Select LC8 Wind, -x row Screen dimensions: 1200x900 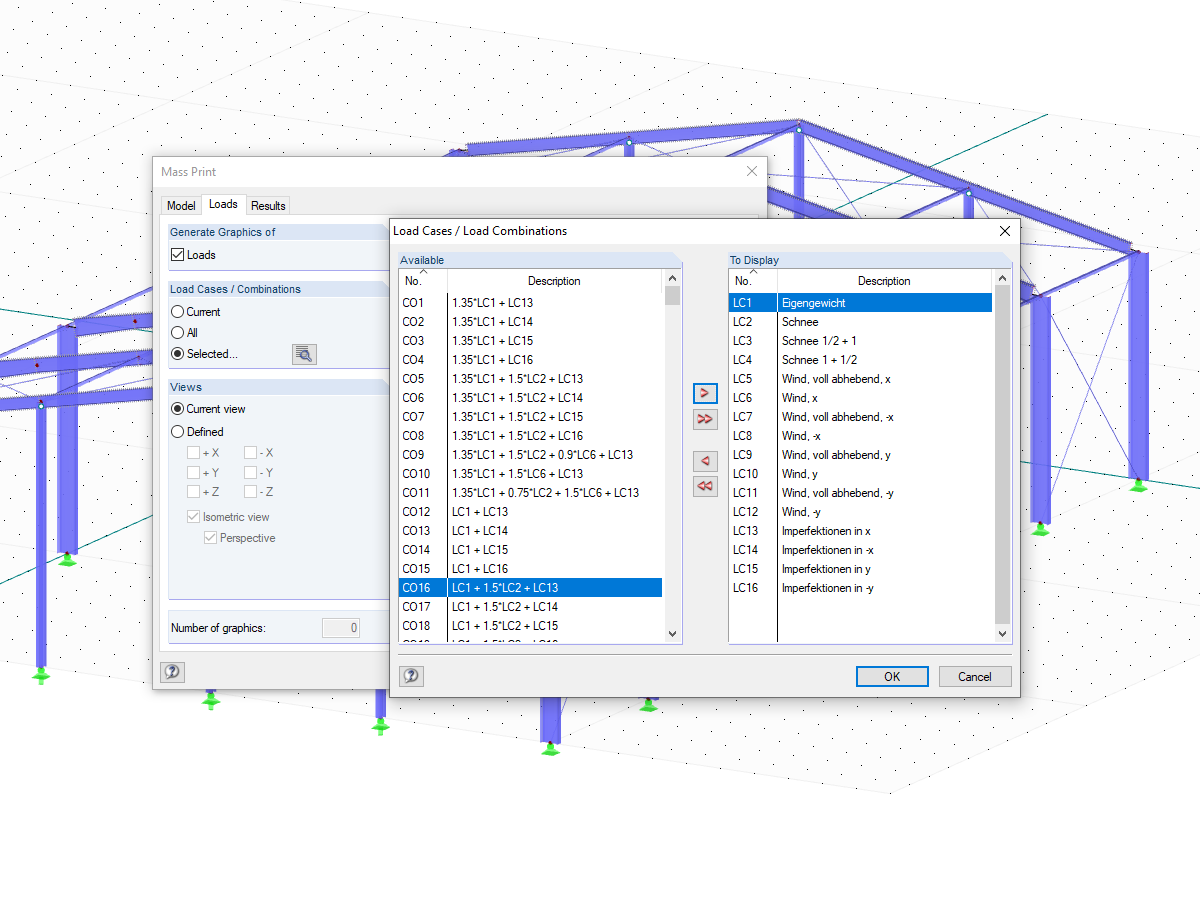click(x=860, y=436)
